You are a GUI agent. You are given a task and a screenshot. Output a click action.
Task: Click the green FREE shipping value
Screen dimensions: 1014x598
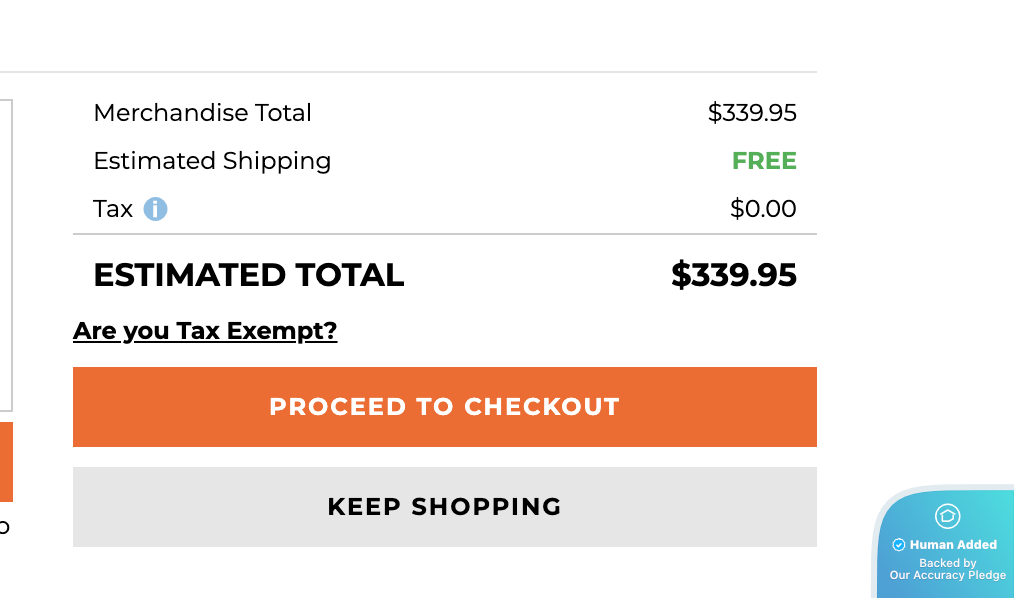click(x=764, y=161)
